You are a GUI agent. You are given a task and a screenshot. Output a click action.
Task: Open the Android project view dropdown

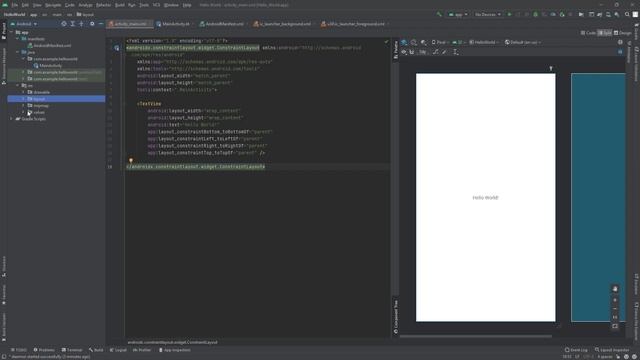tap(24, 24)
